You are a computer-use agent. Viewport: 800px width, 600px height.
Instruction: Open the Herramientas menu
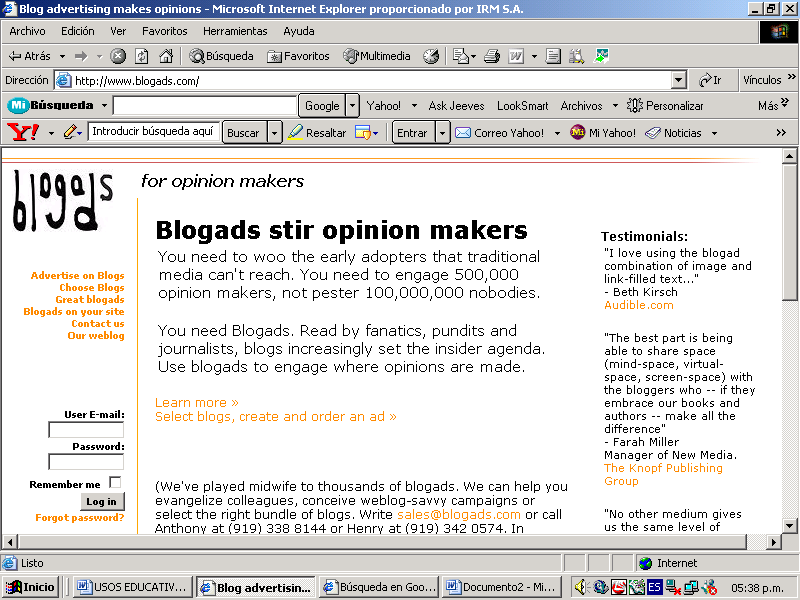[x=235, y=31]
